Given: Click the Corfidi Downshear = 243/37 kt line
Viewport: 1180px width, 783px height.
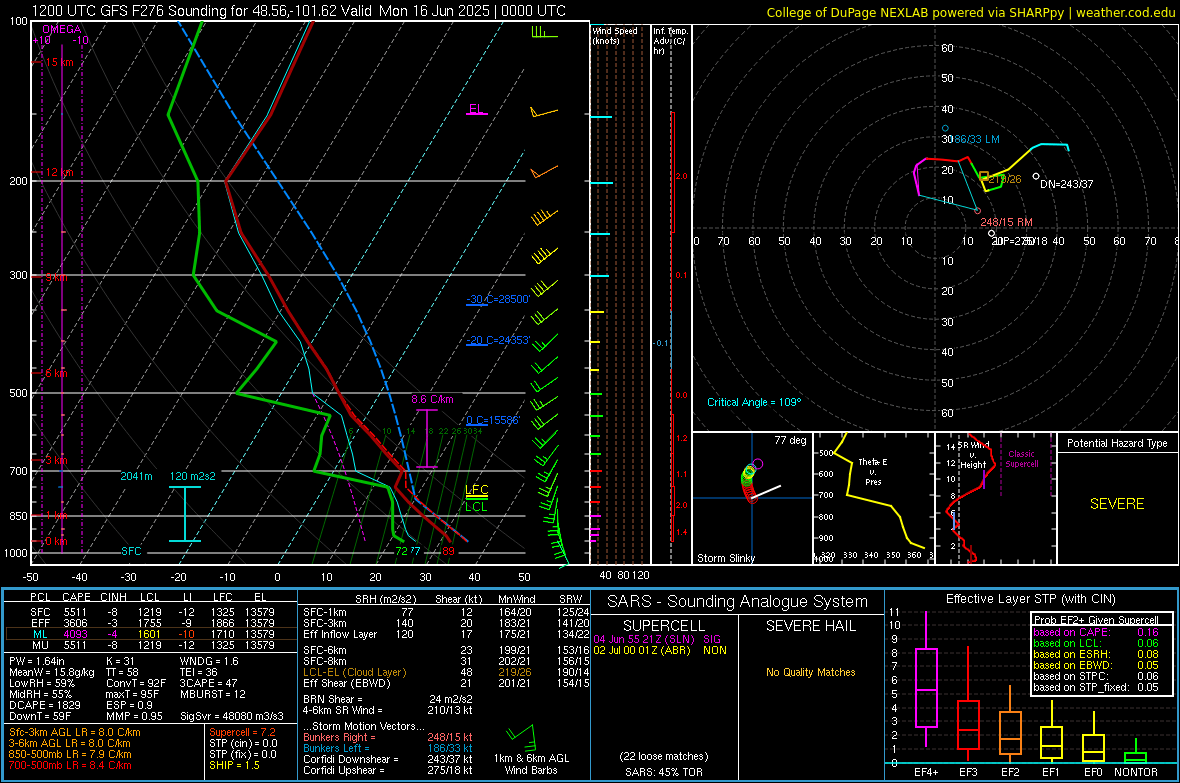Looking at the screenshot, I should pyautogui.click(x=388, y=759).
